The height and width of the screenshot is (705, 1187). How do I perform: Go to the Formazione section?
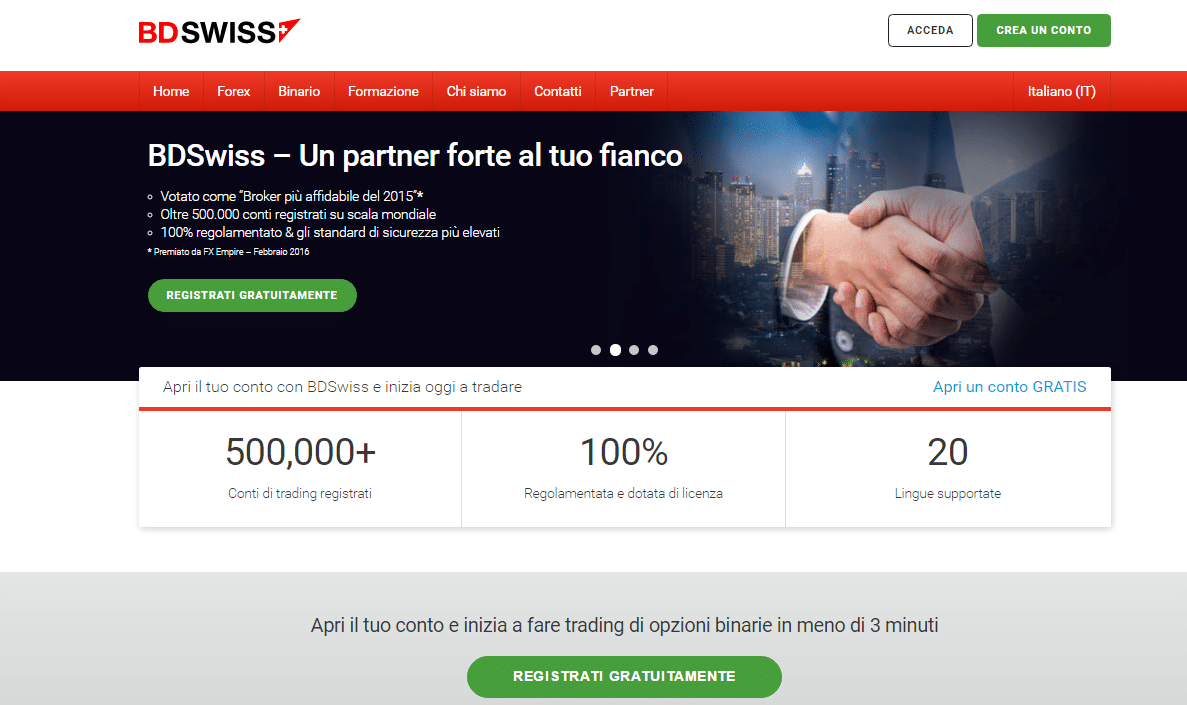pyautogui.click(x=383, y=91)
